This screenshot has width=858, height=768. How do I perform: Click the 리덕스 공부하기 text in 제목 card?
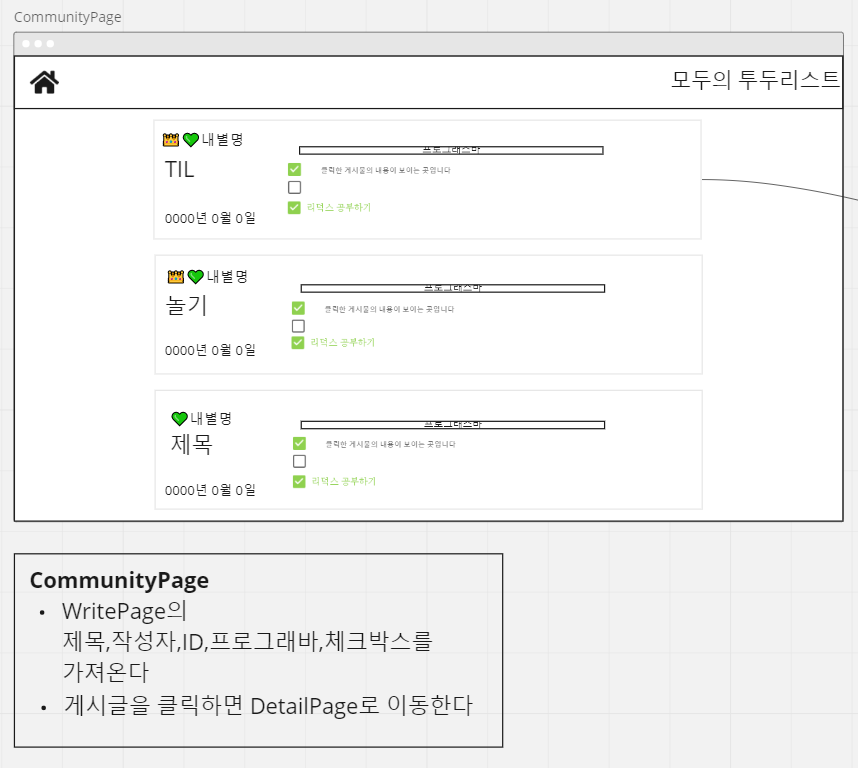tap(344, 481)
